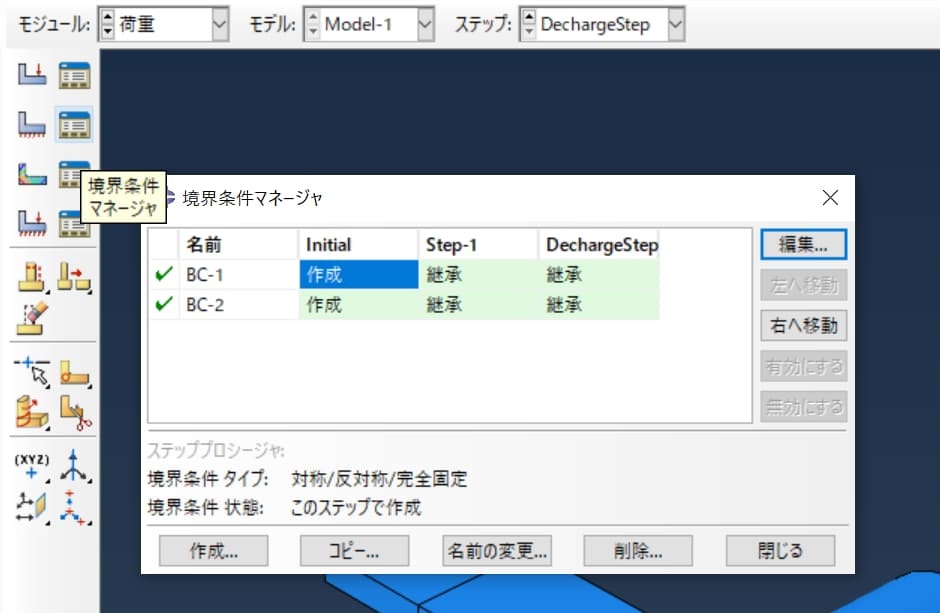Image resolution: width=940 pixels, height=613 pixels.
Task: Click the 名前の変更... button
Action: click(497, 550)
